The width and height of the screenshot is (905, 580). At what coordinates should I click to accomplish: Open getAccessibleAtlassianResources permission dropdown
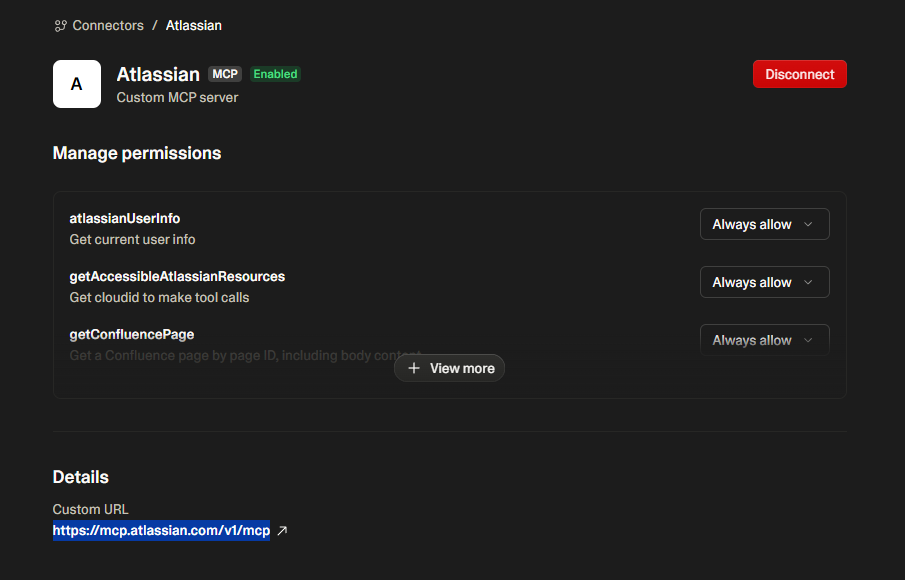pyautogui.click(x=764, y=282)
